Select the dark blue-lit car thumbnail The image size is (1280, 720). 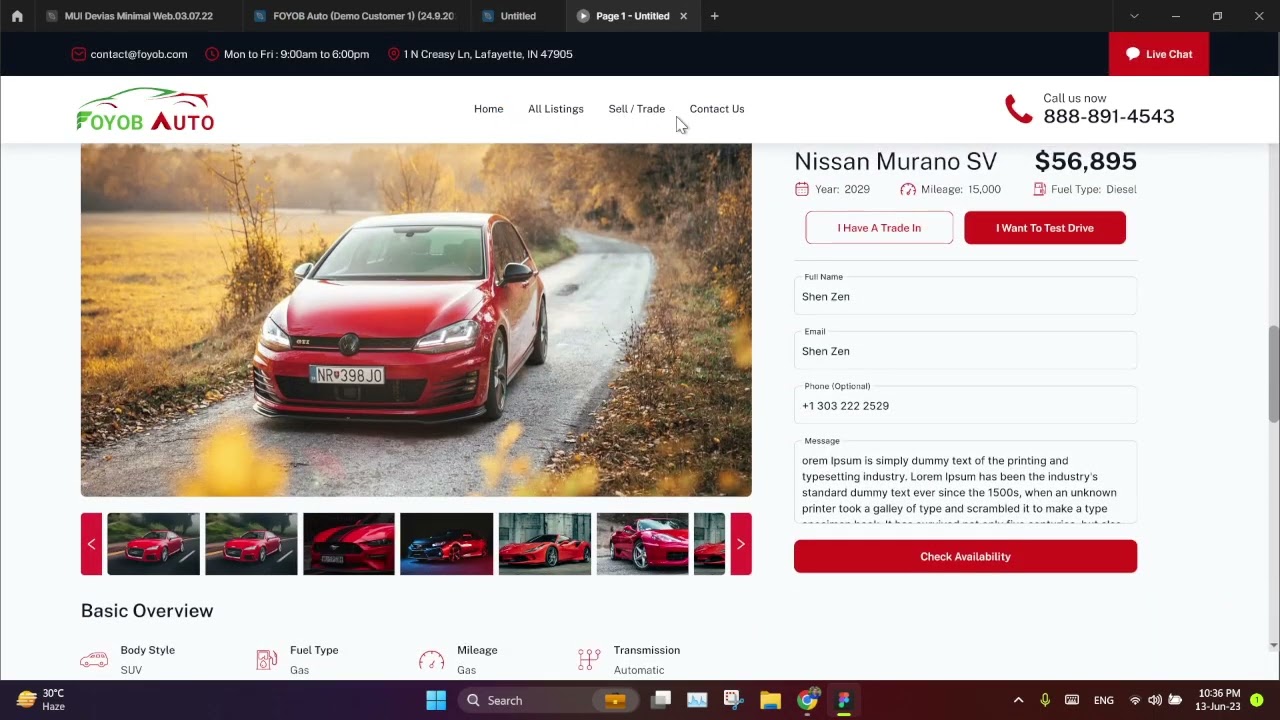pyautogui.click(x=447, y=544)
